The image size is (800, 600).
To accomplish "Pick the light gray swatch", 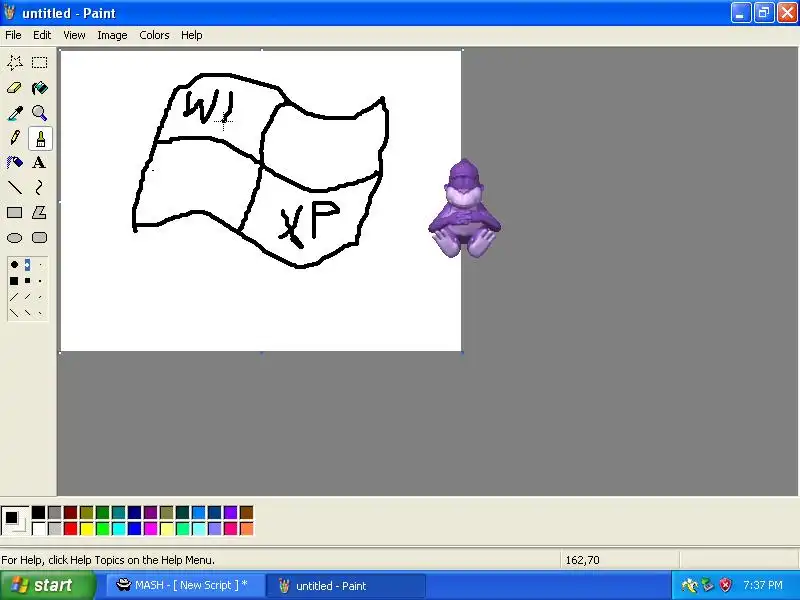I will click(55, 529).
